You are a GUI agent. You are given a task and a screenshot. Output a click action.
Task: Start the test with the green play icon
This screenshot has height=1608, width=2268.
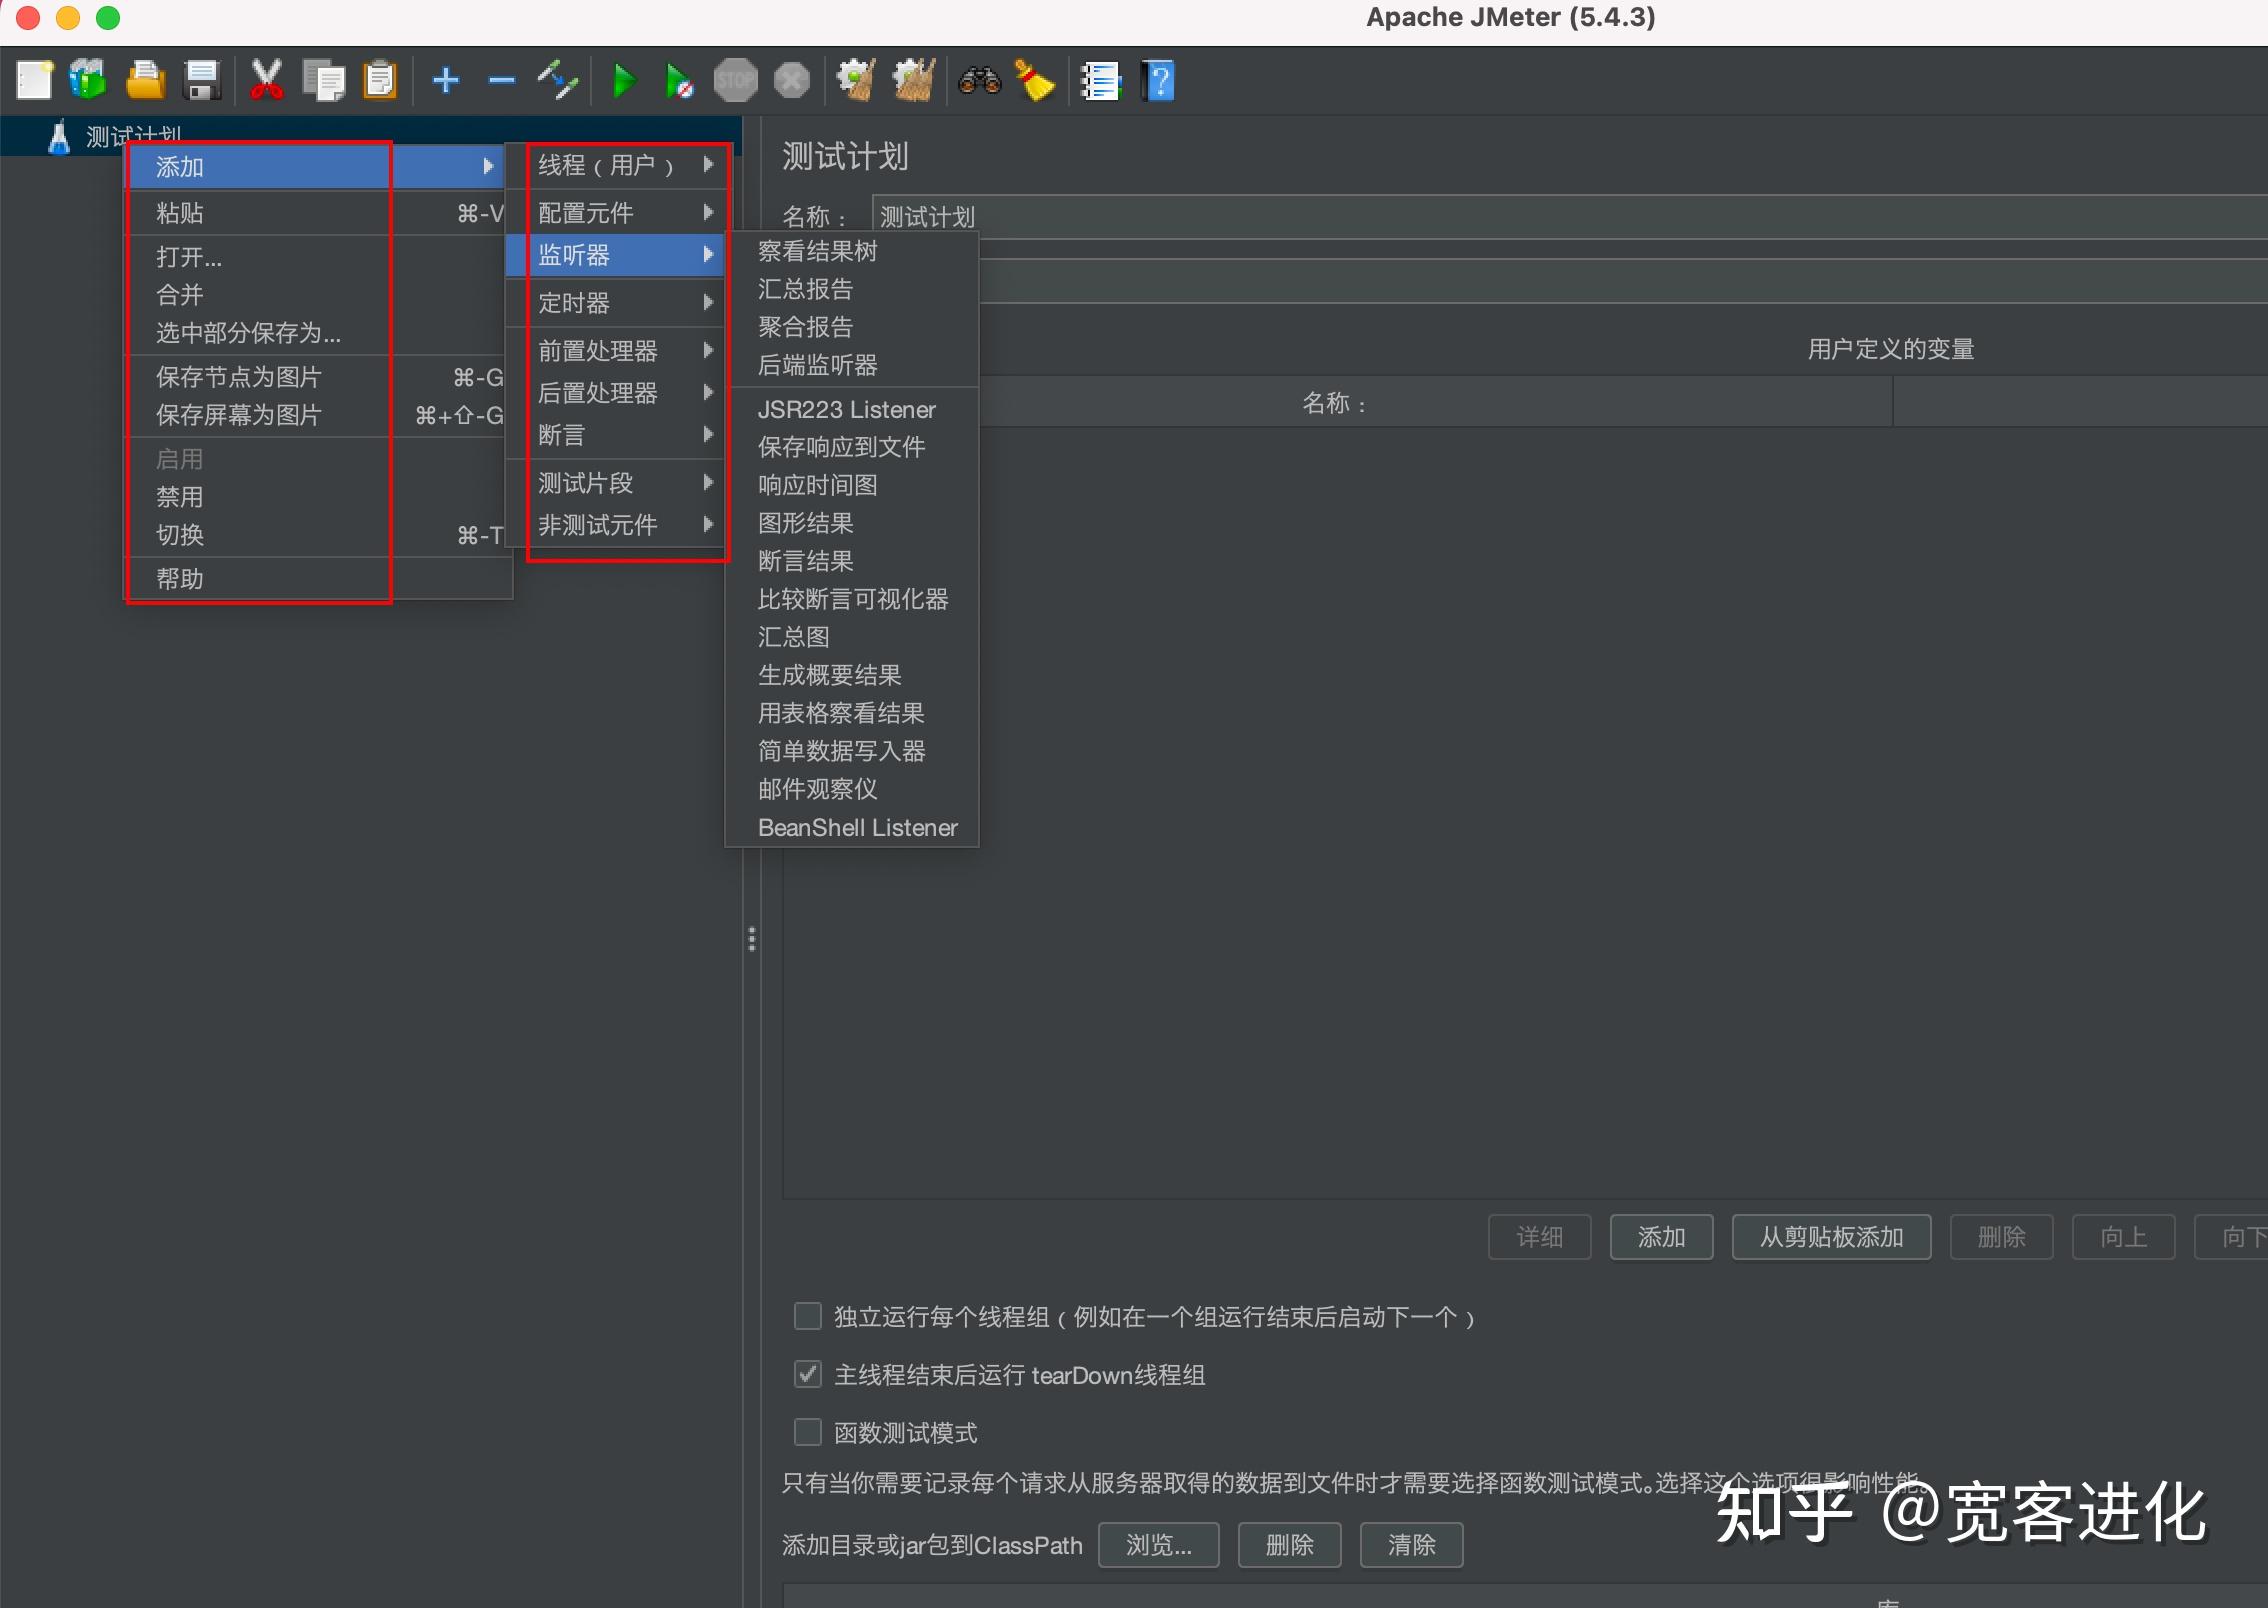[623, 81]
